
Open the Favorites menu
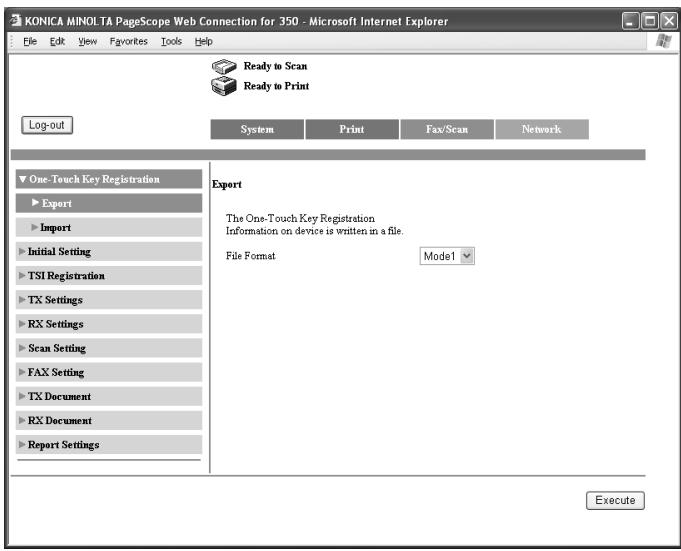(129, 41)
